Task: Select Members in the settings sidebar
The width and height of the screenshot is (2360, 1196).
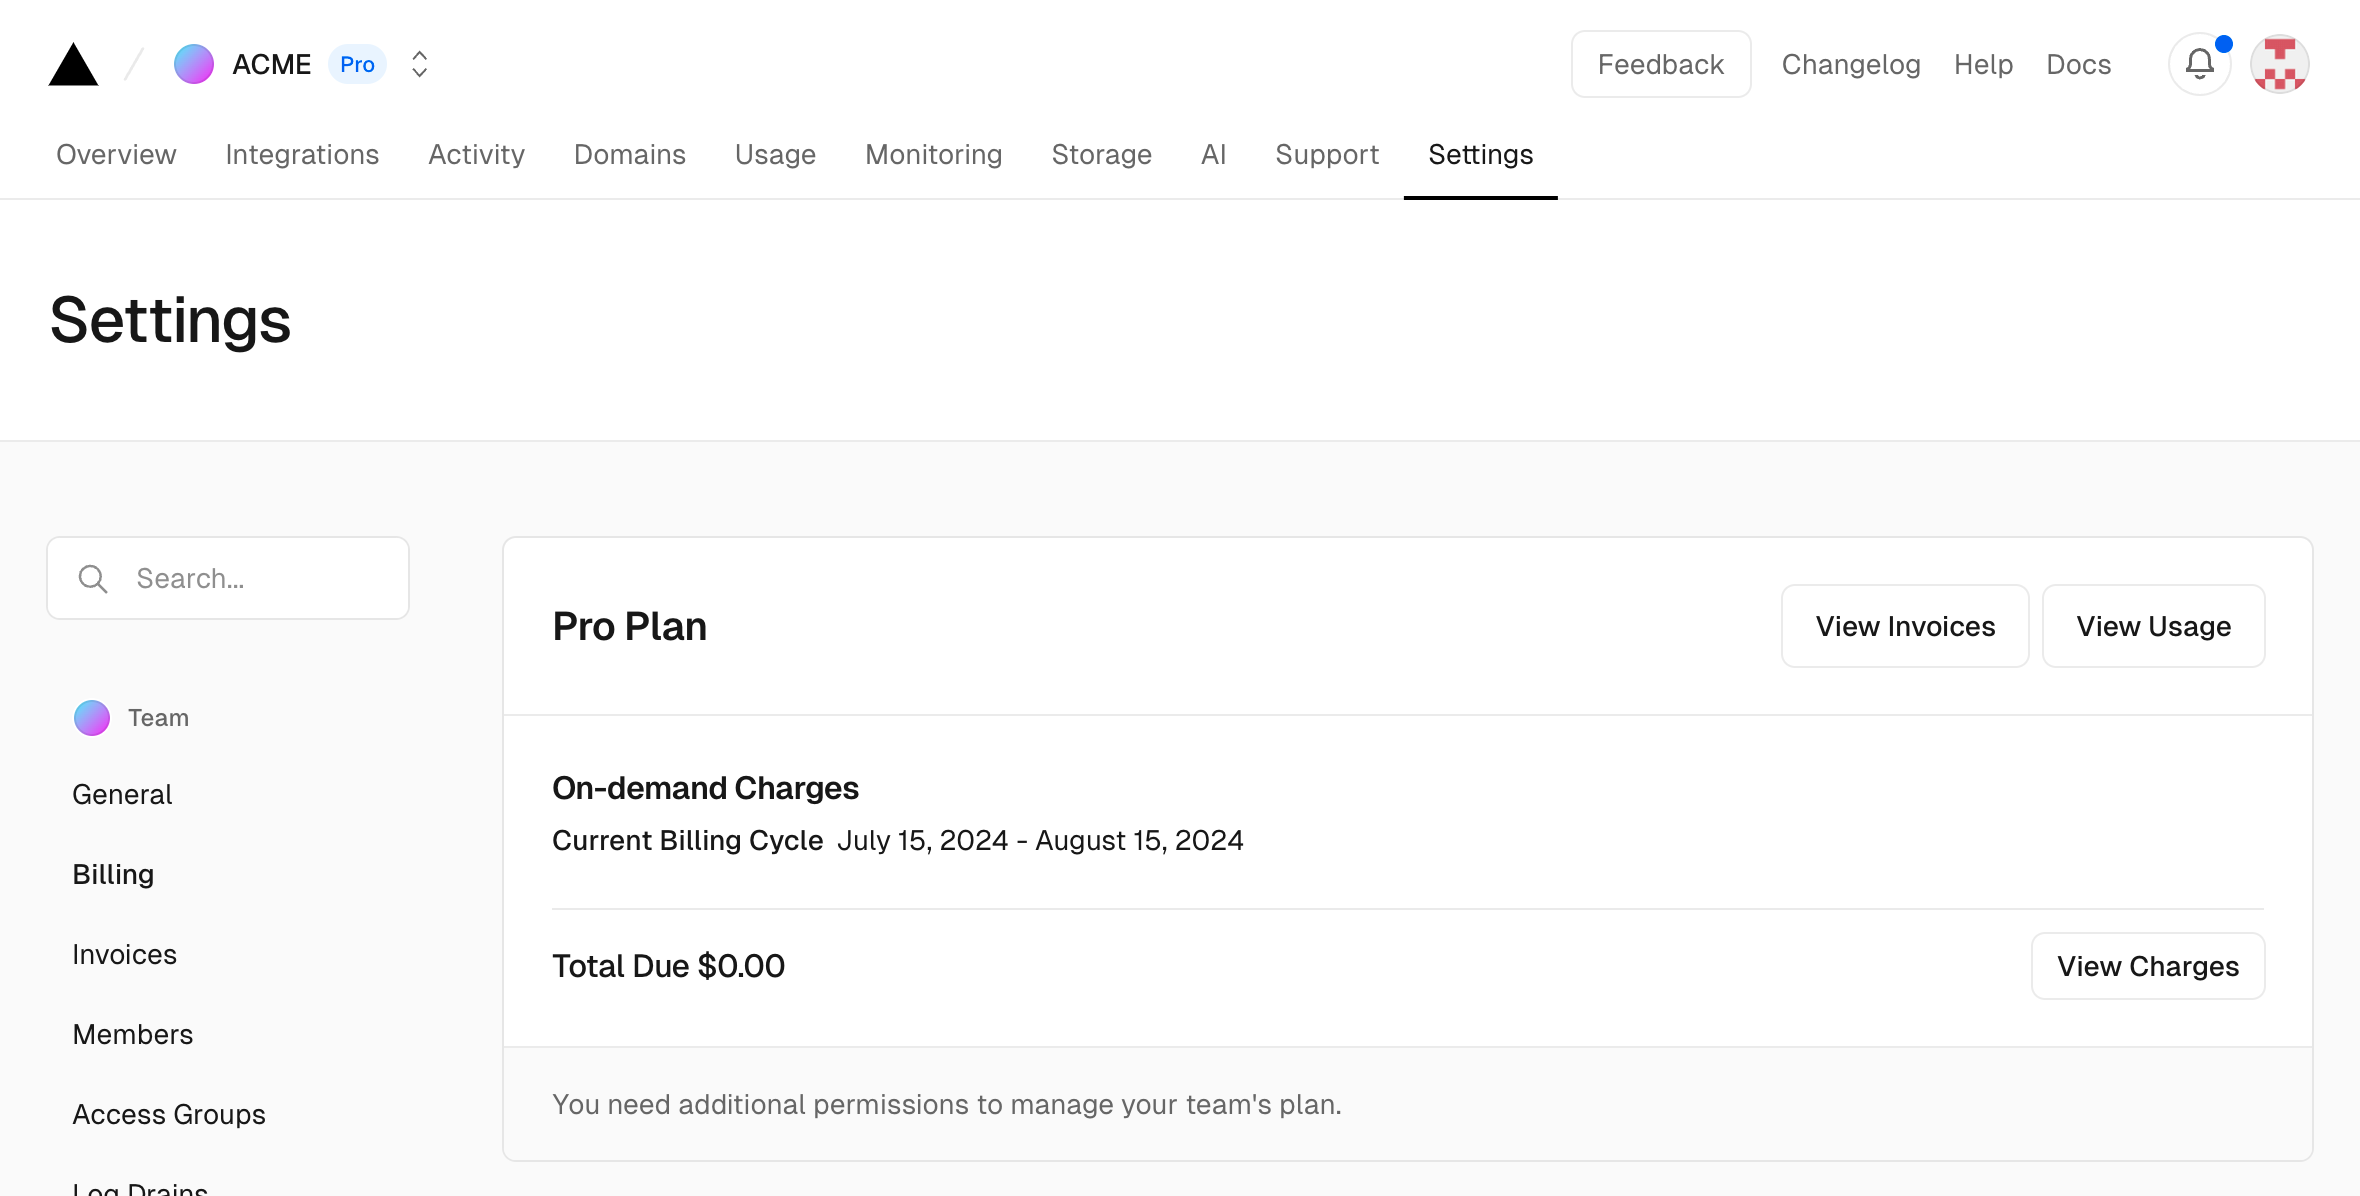Action: click(133, 1034)
